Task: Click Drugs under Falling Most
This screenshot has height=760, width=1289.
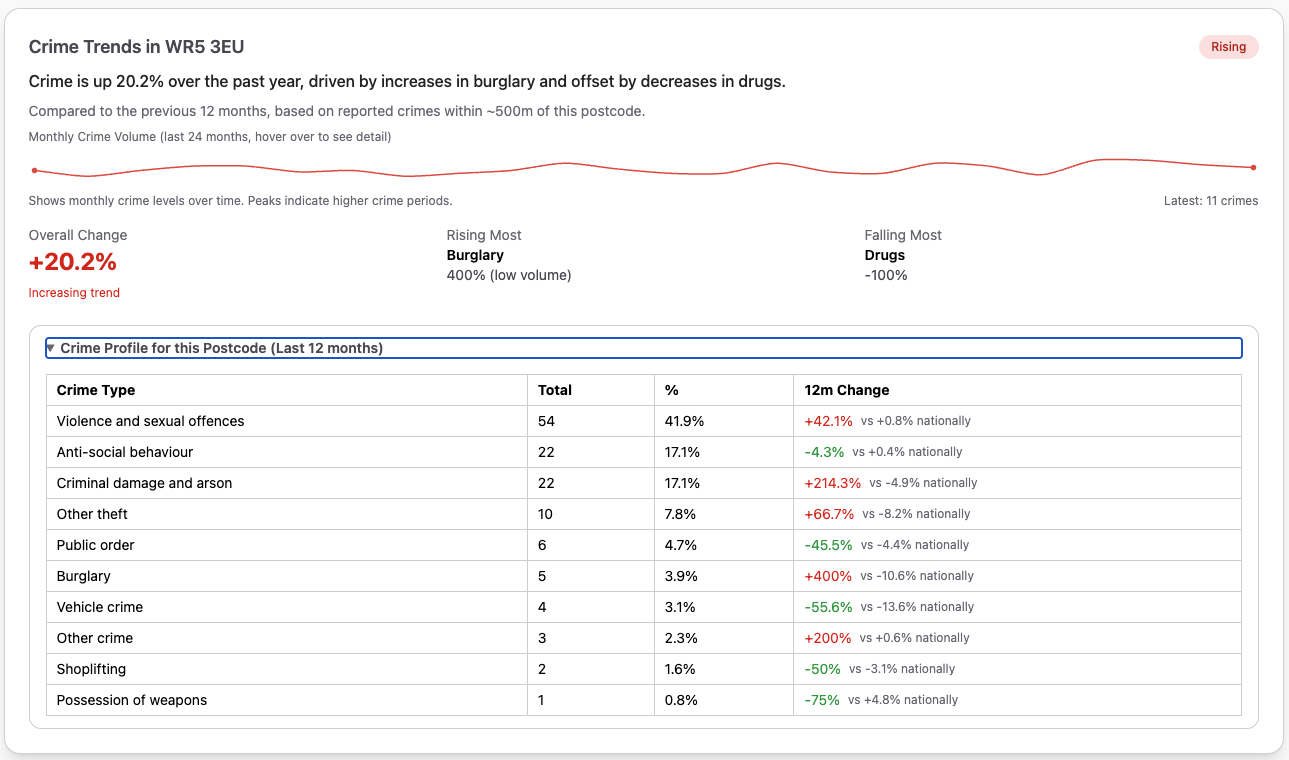Action: [884, 255]
